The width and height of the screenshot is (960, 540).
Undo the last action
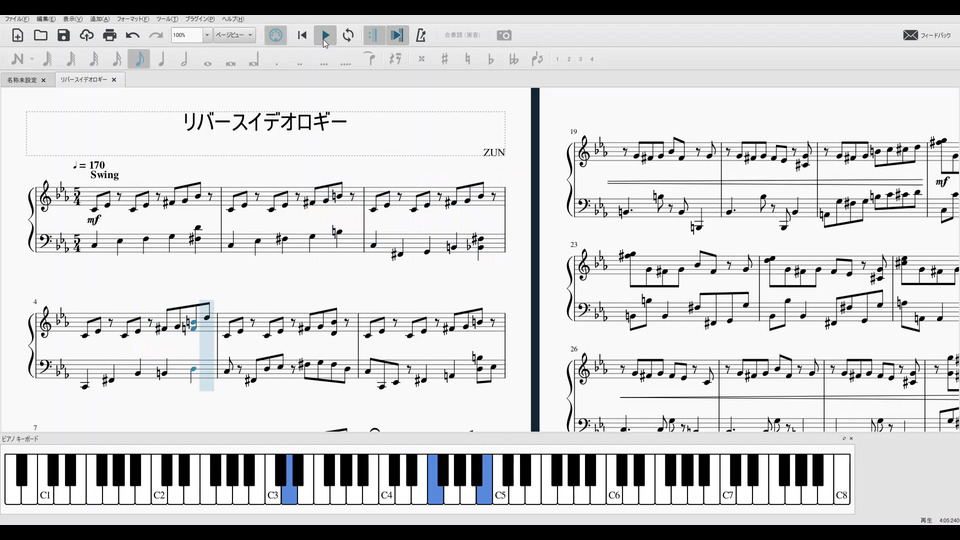(133, 36)
